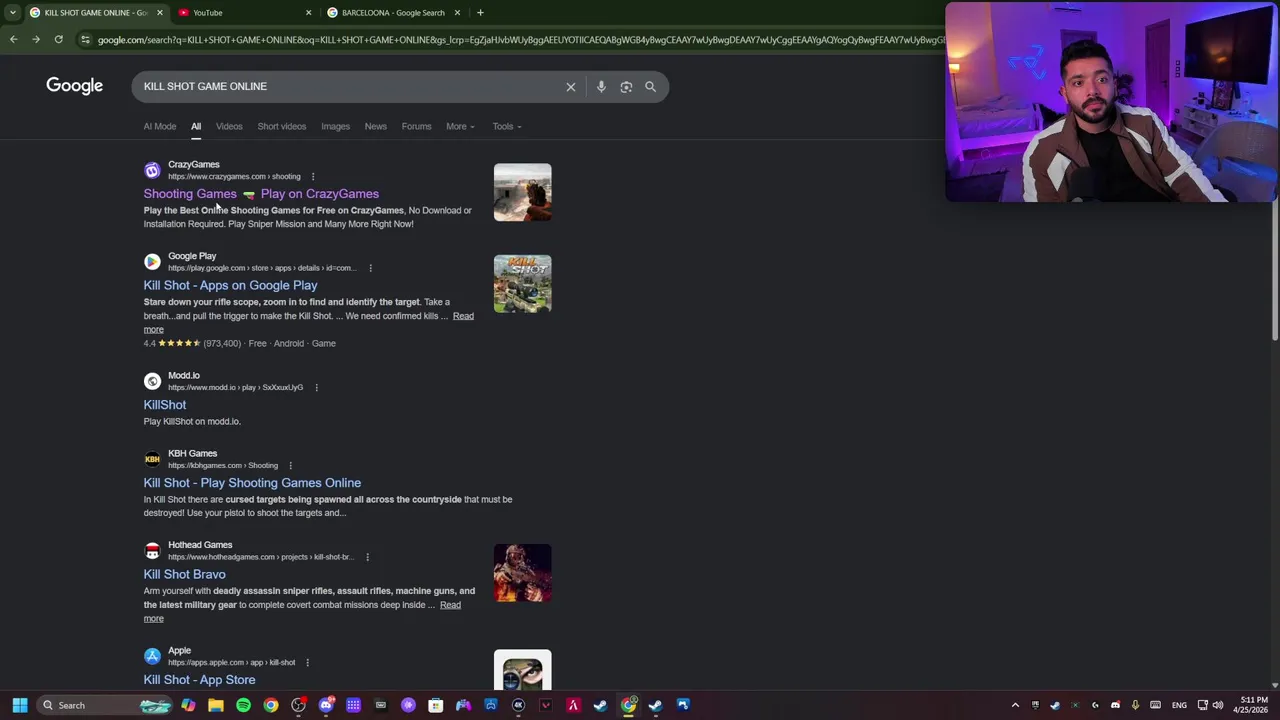Click the ENG language indicator
This screenshot has height=720, width=1280.
1179,706
